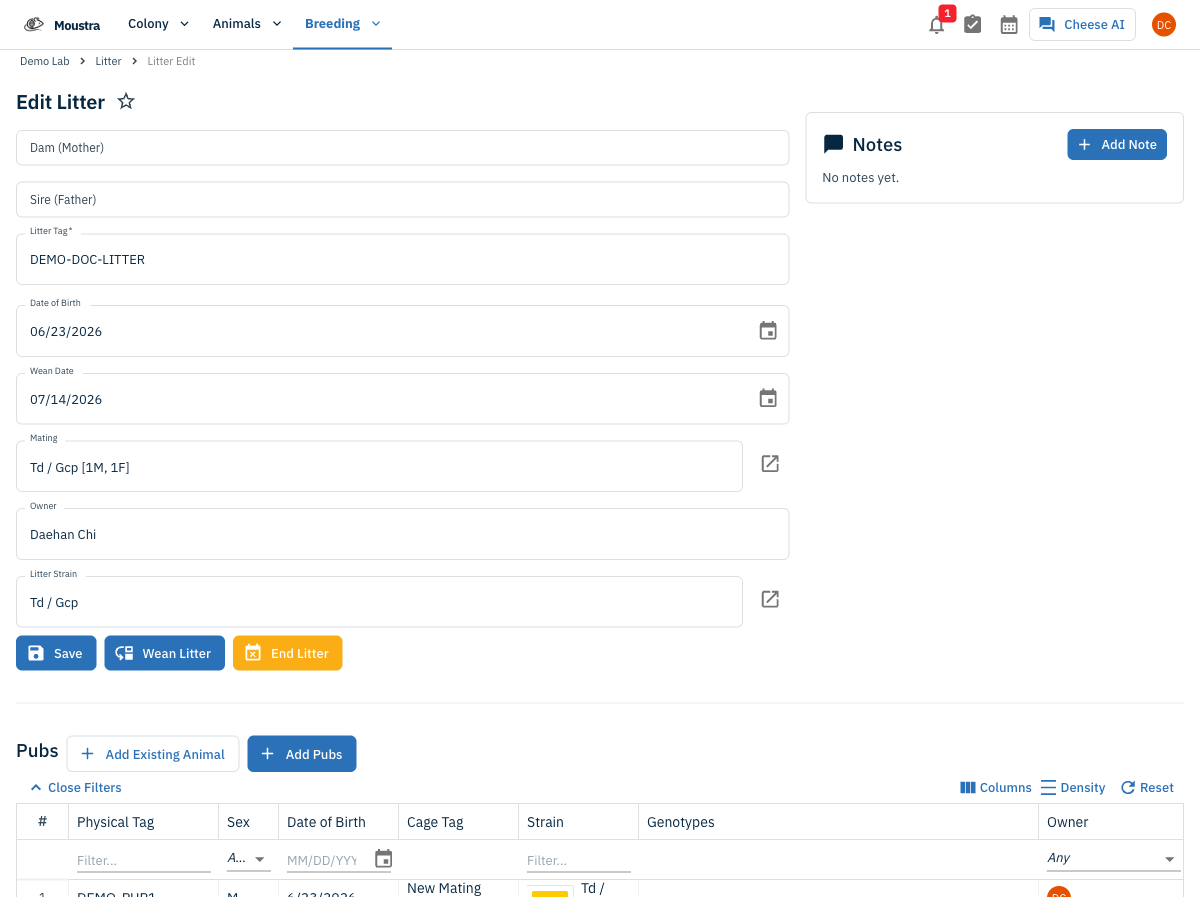Open the Sex filter dropdown
Screen dimensions: 1200x897
tap(248, 858)
